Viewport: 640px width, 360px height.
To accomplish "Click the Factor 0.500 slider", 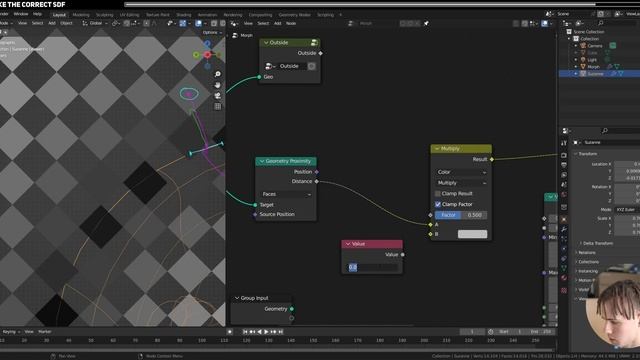I will click(461, 215).
